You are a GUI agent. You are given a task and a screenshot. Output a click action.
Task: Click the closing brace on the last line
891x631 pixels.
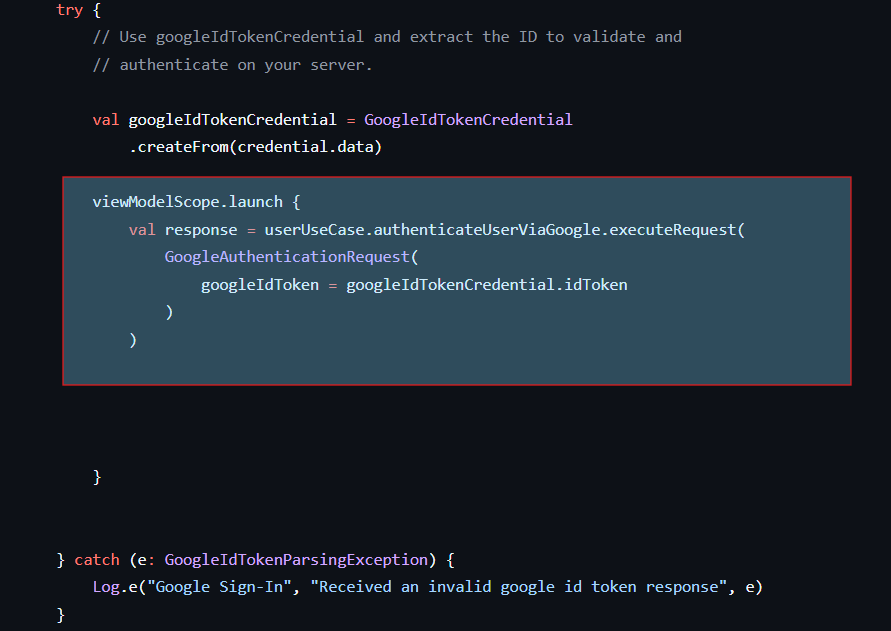(x=61, y=614)
